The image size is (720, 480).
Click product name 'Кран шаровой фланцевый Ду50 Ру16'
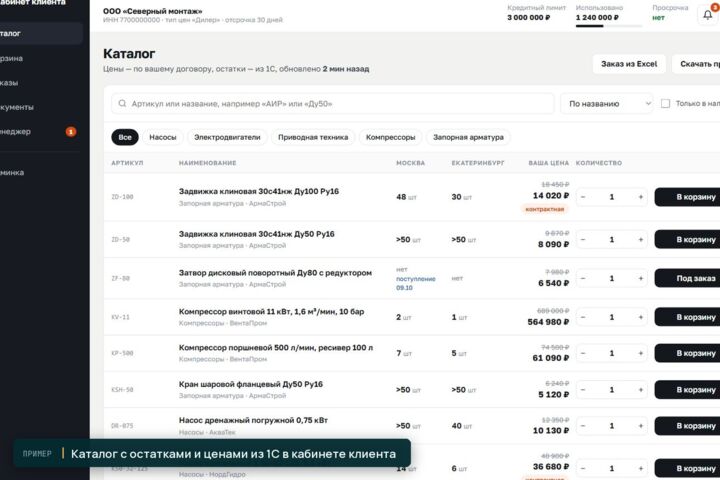click(251, 384)
